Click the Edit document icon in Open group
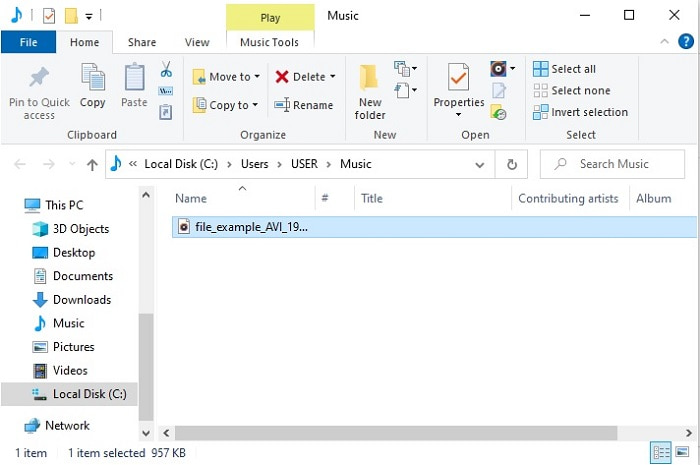 [499, 91]
